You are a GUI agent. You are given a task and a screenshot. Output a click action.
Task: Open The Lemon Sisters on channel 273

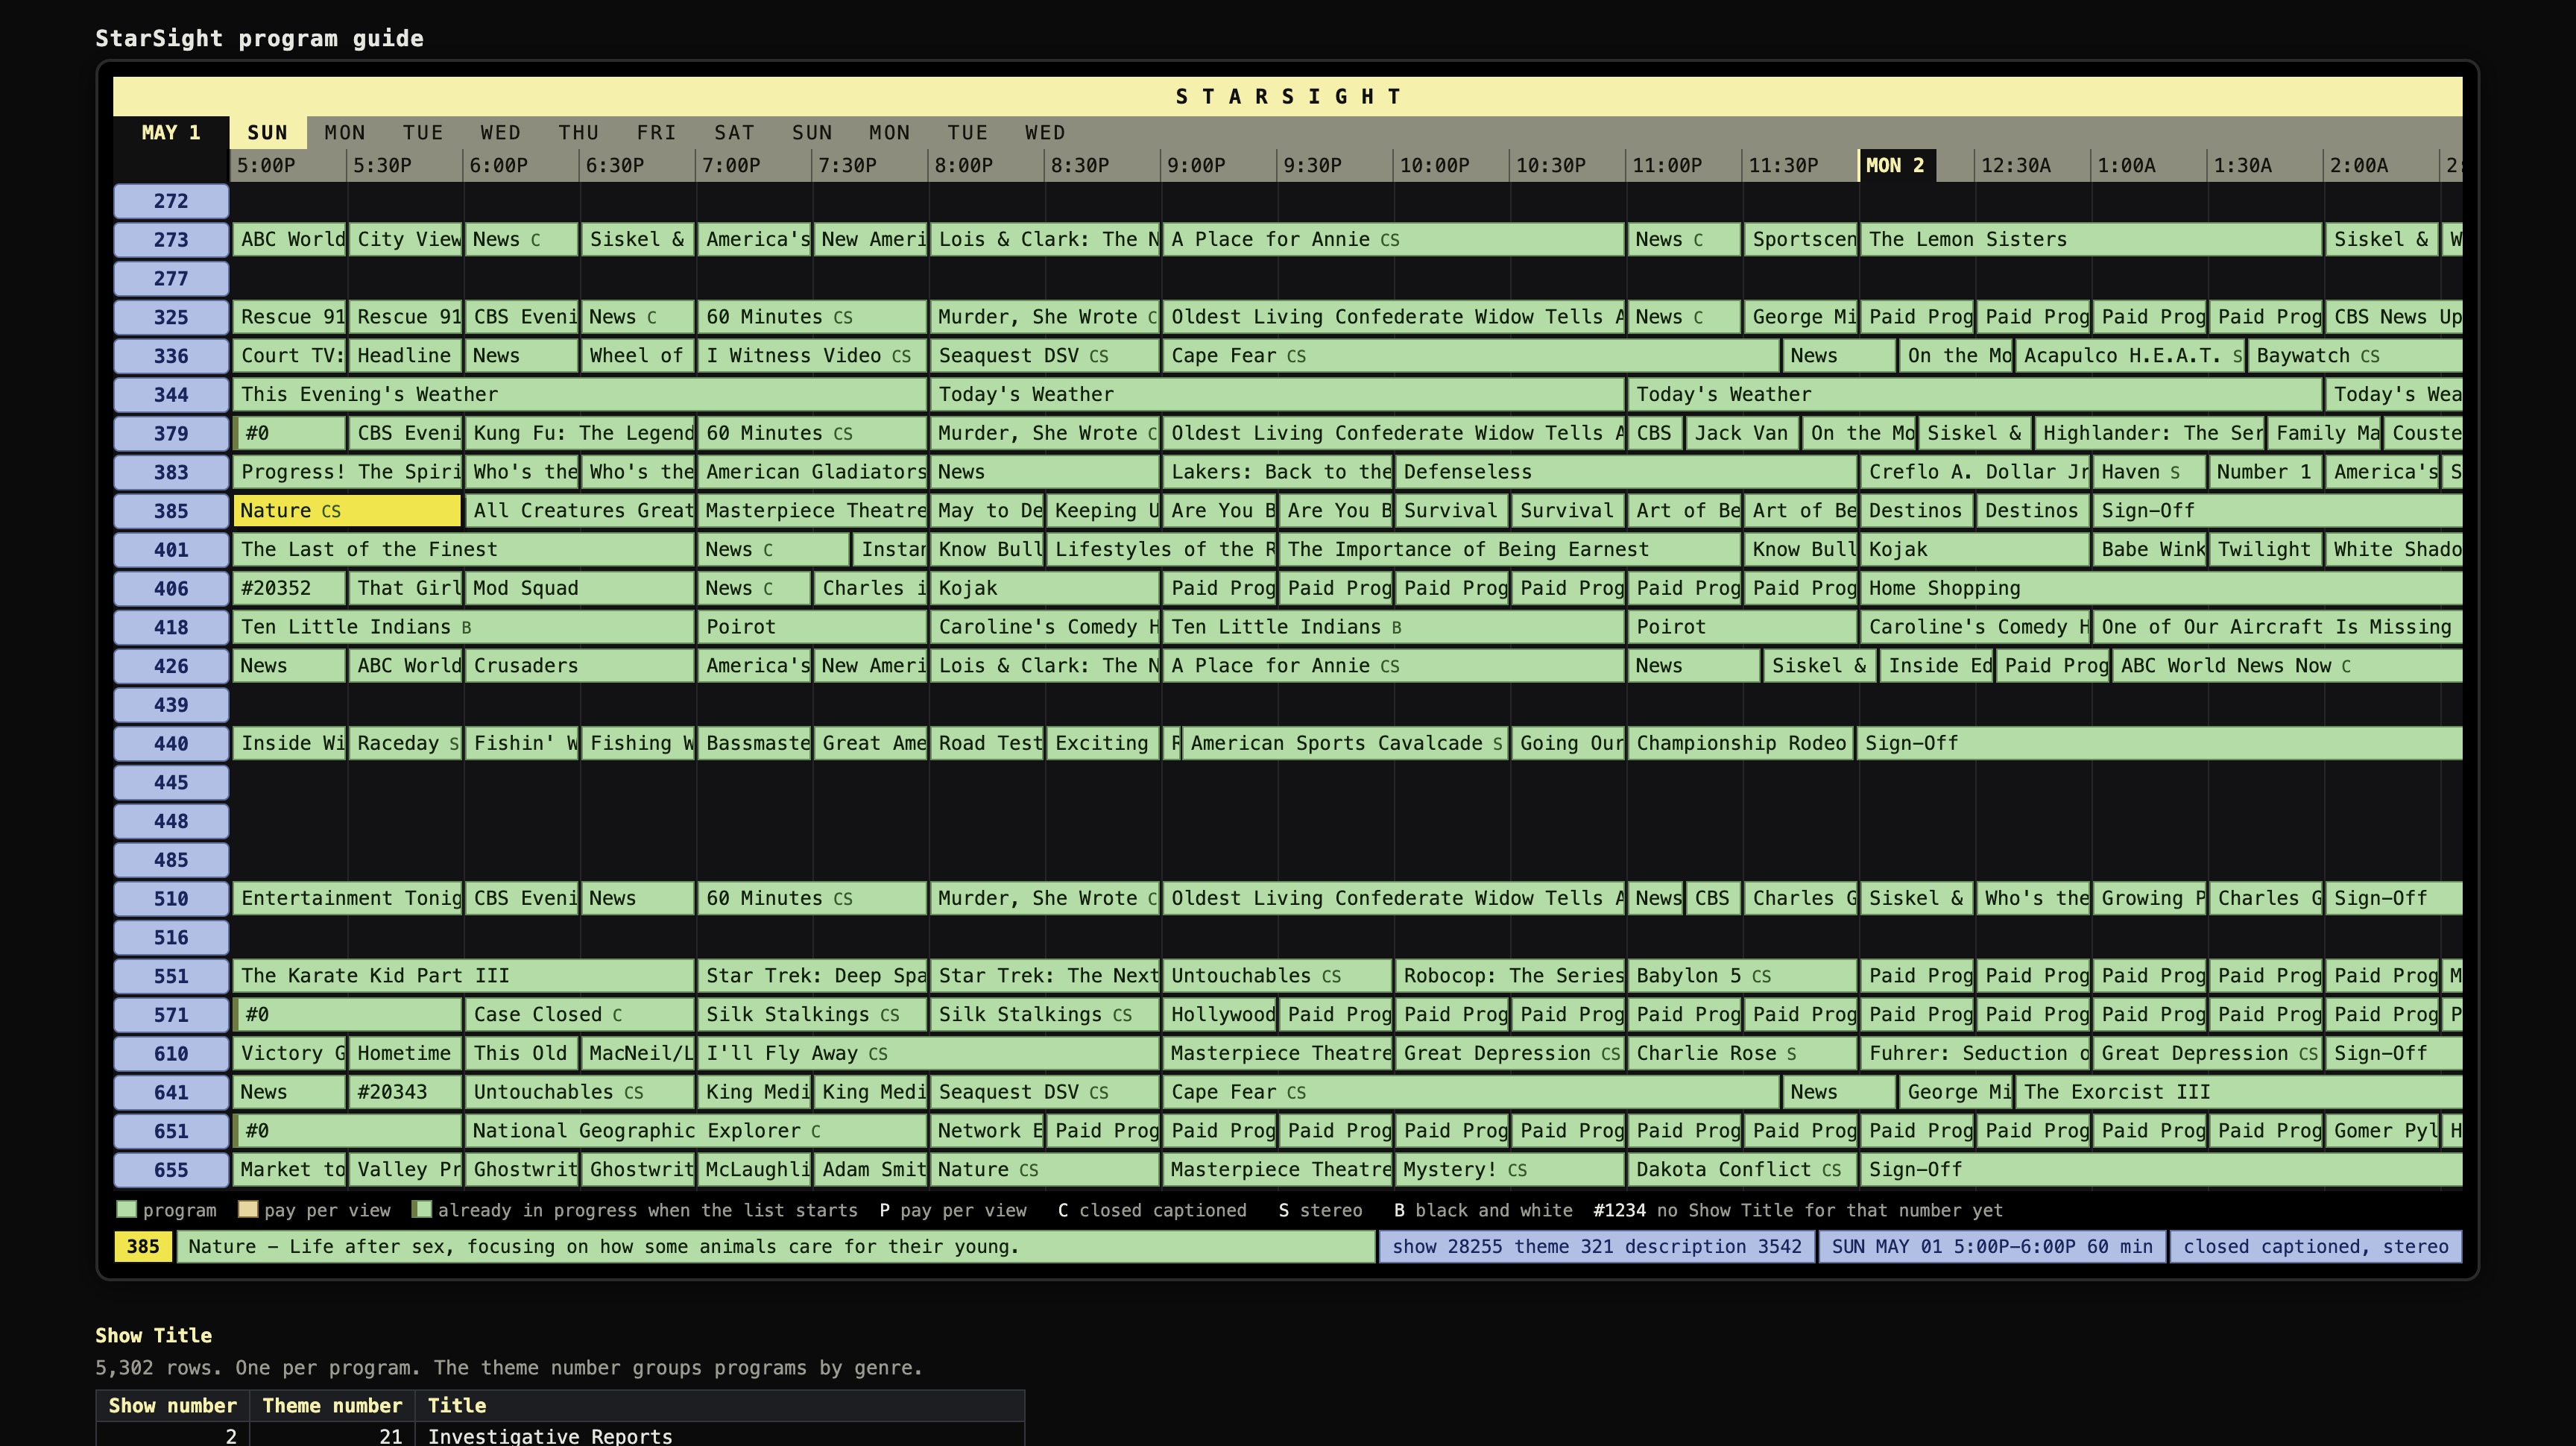click(2091, 239)
